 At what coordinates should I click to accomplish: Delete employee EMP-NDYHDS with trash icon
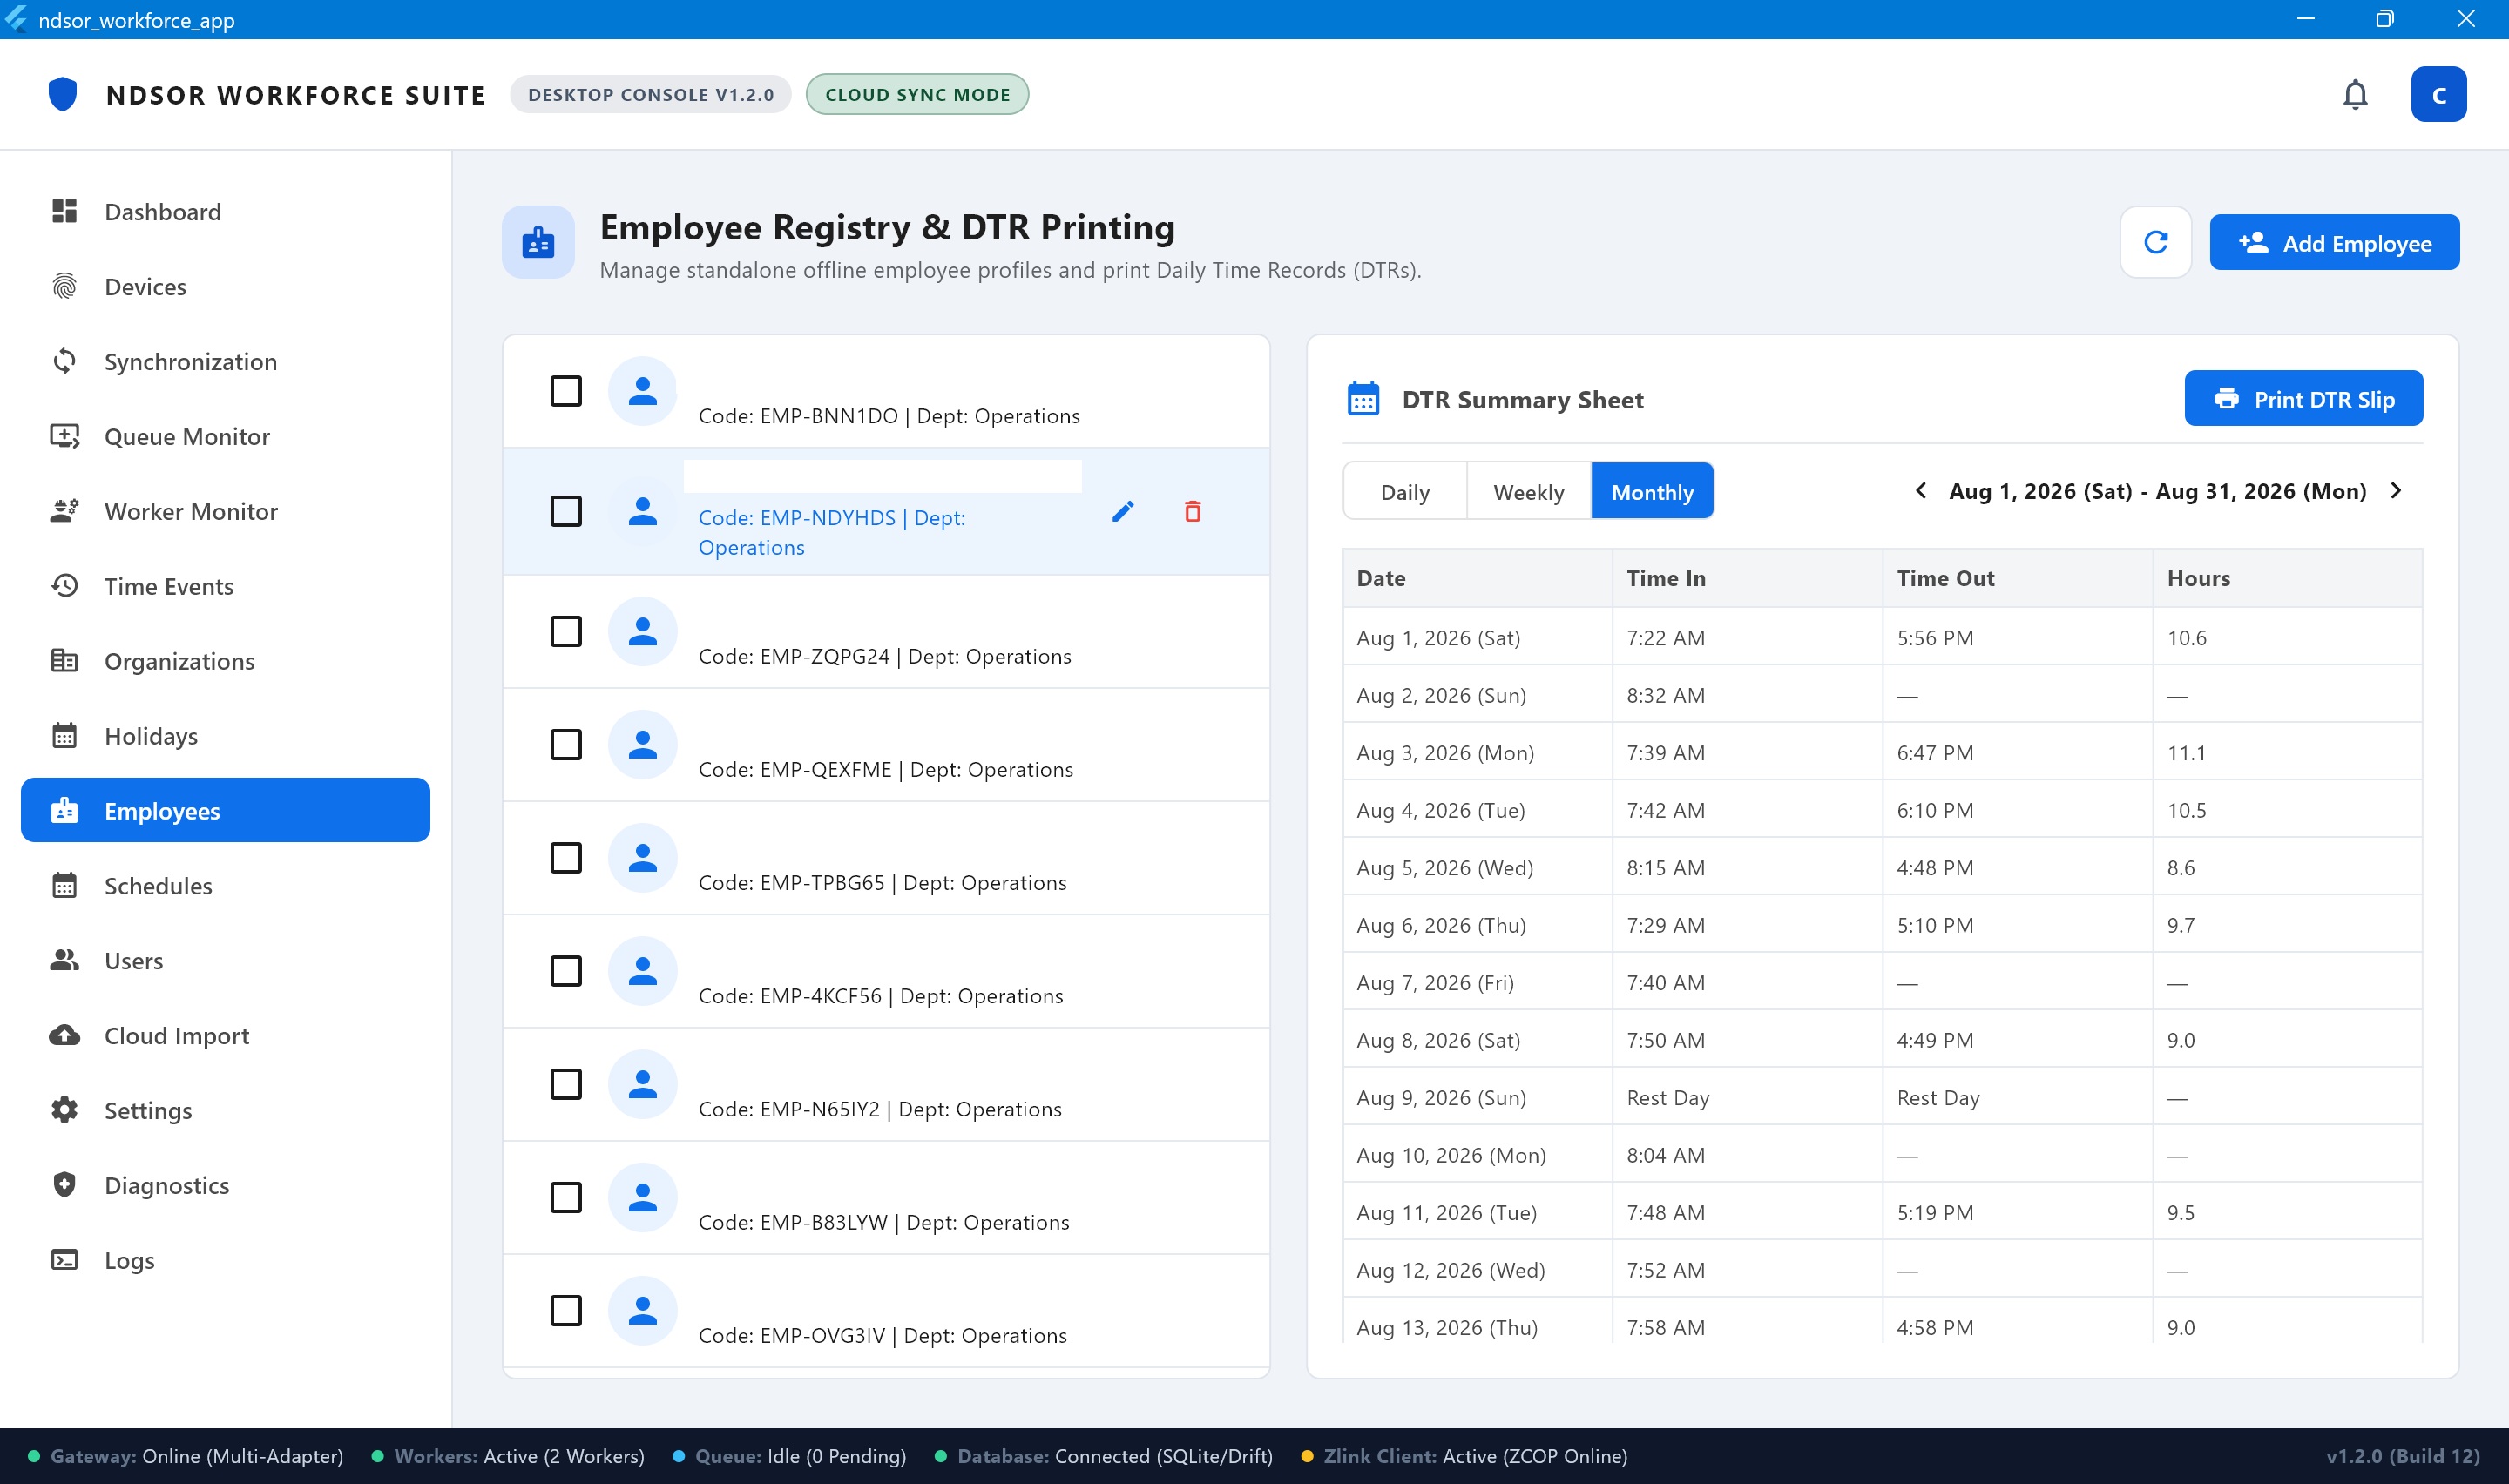1192,511
